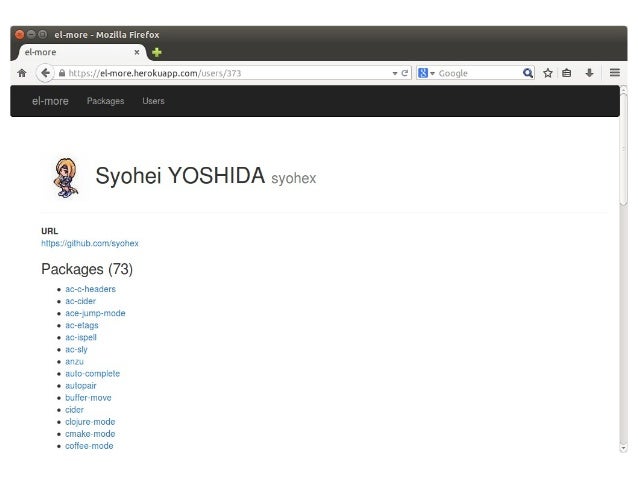
Task: Open the Google search engine selector
Action: click(x=426, y=73)
